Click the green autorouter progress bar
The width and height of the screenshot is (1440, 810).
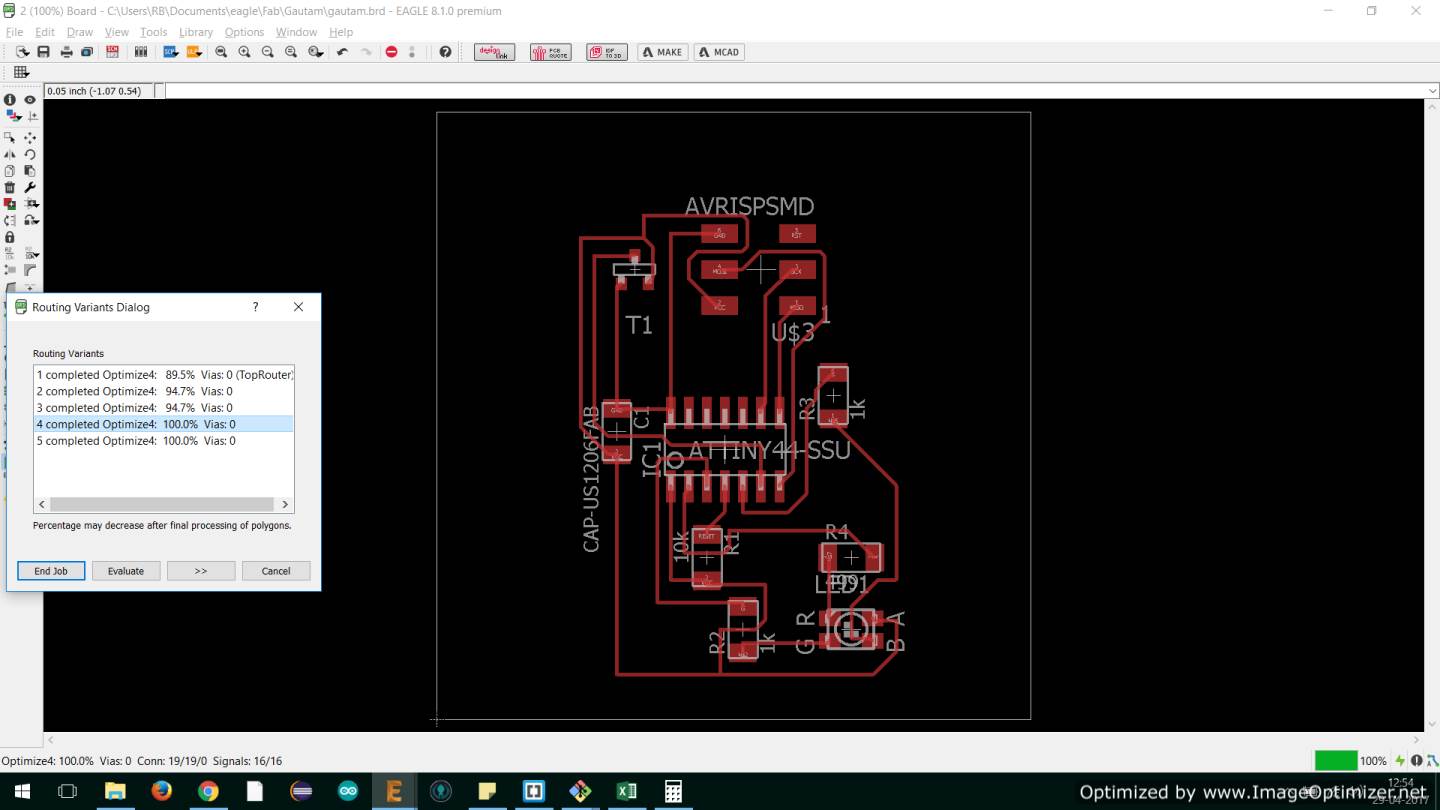(x=1335, y=761)
